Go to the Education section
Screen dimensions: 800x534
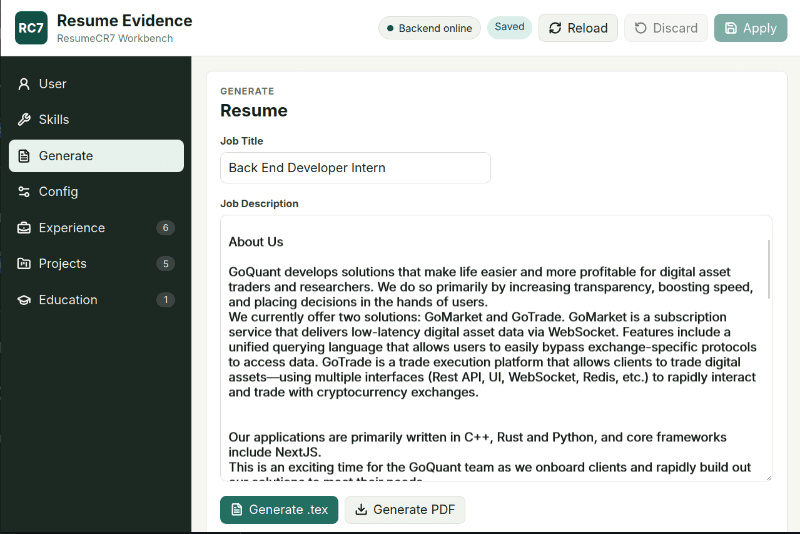pyautogui.click(x=96, y=300)
